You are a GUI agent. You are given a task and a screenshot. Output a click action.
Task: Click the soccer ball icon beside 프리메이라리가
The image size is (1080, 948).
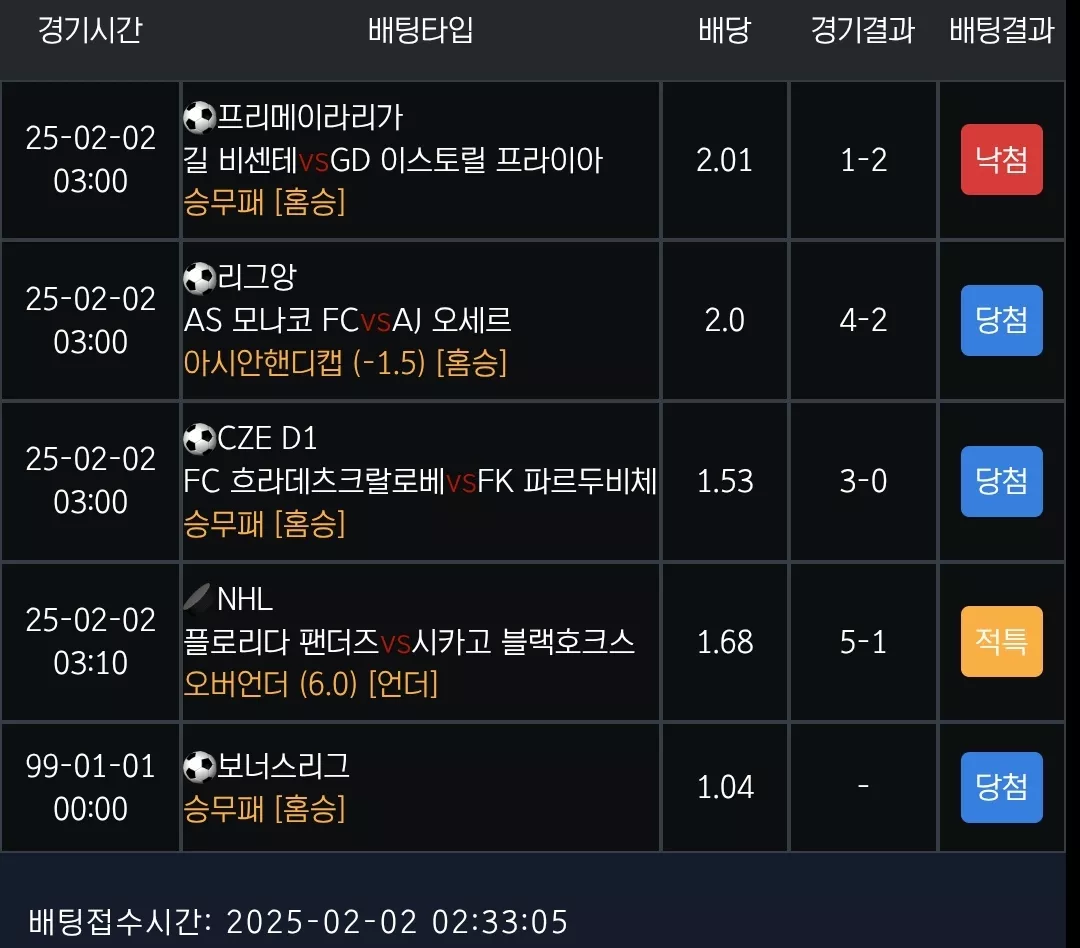coord(200,118)
